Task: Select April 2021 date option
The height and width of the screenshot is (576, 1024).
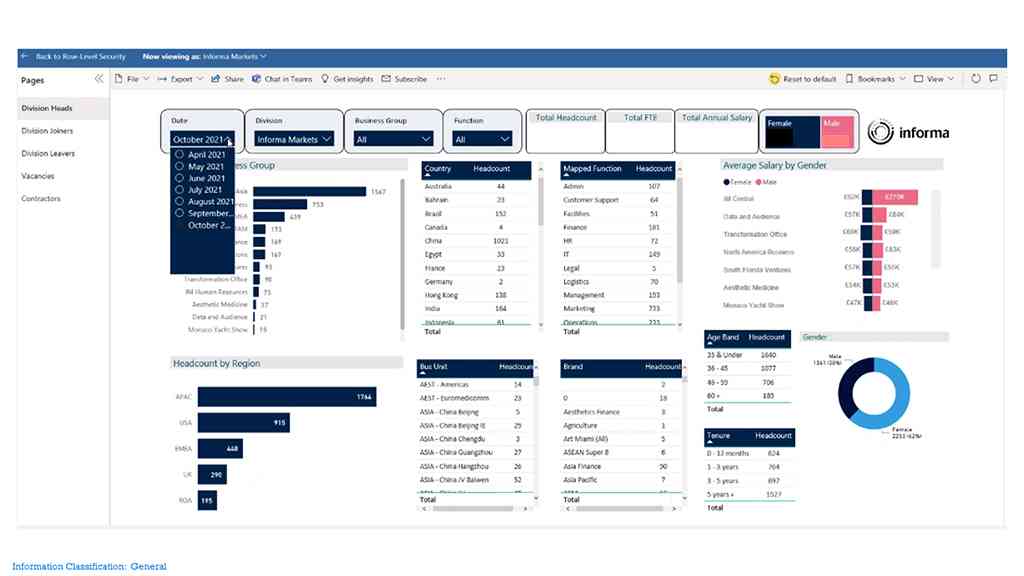Action: (x=179, y=155)
